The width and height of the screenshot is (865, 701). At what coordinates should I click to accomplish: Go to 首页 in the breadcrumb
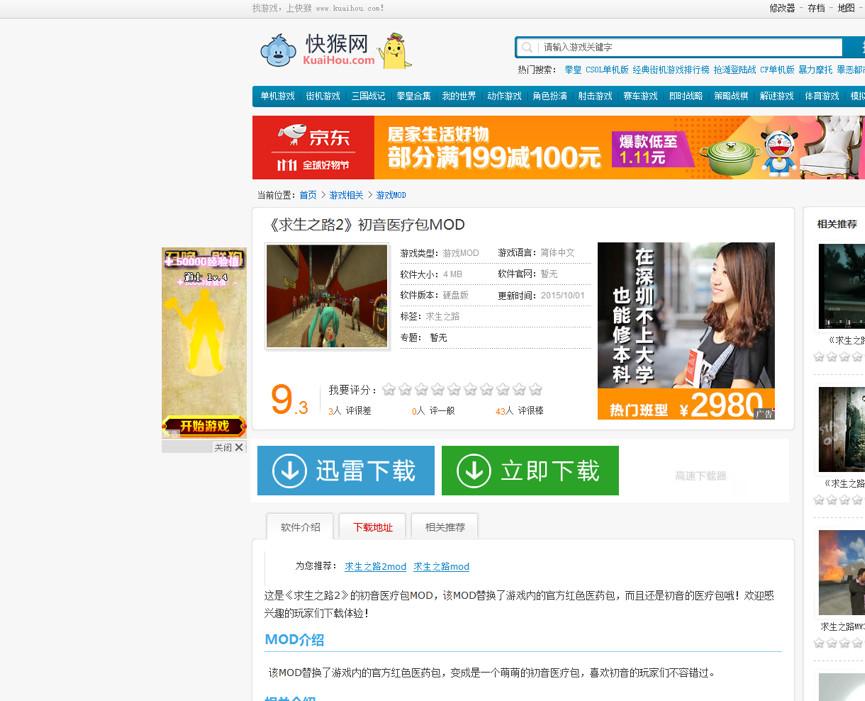[x=308, y=195]
